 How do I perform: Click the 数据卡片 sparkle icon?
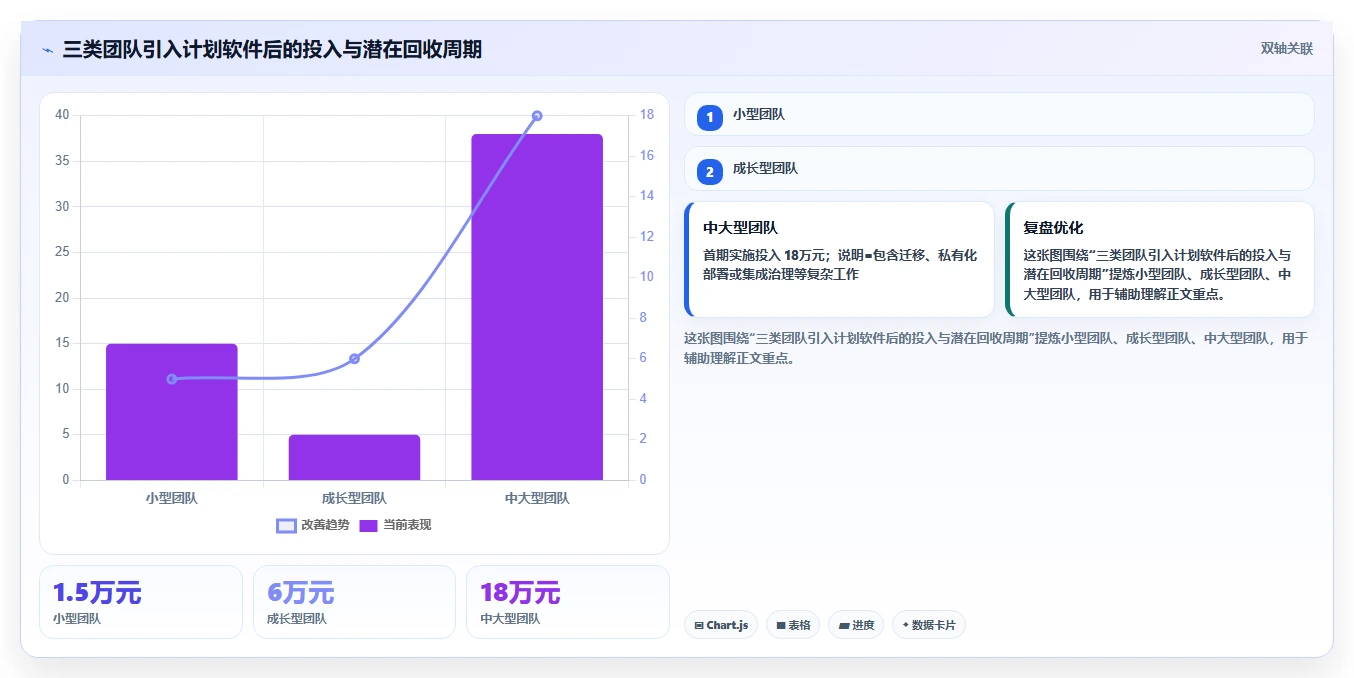pyautogui.click(x=905, y=625)
